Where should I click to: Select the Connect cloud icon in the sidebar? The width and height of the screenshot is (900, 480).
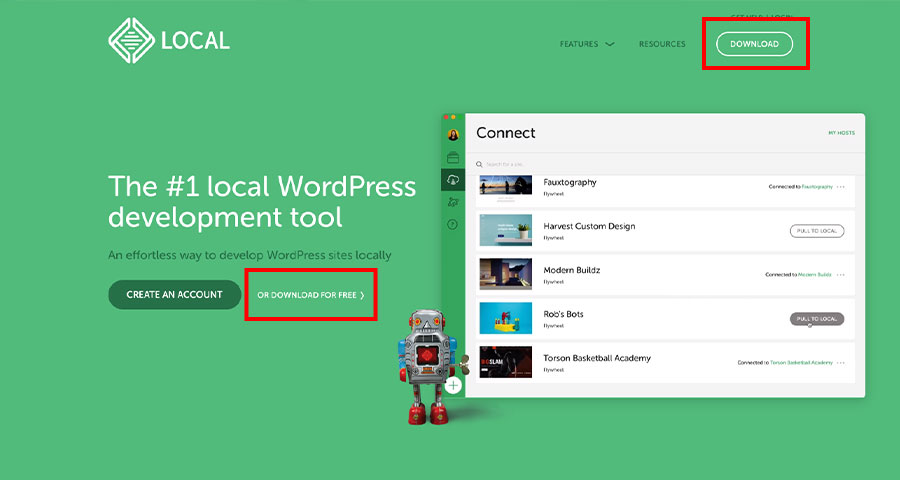coord(453,180)
